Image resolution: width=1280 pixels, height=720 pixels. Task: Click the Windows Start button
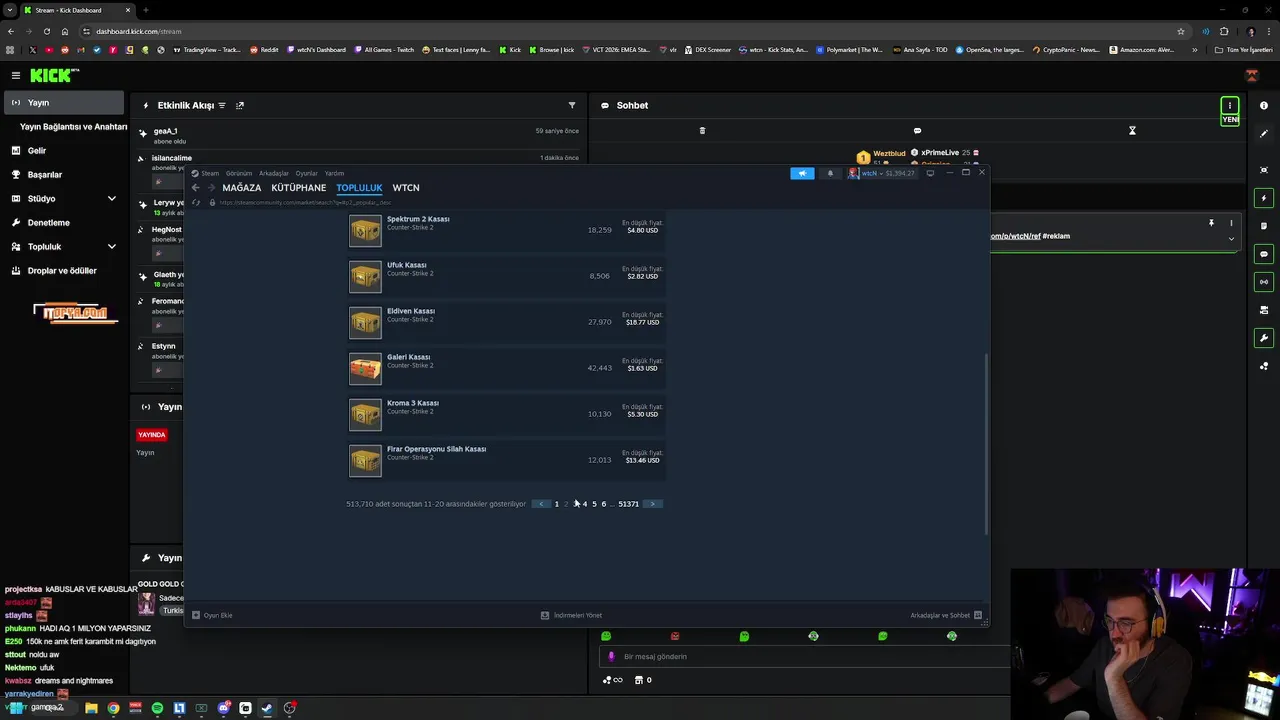click(16, 708)
